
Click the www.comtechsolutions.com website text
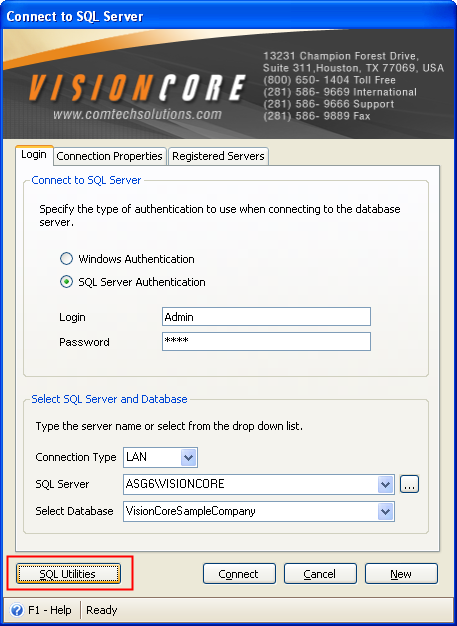pos(137,114)
